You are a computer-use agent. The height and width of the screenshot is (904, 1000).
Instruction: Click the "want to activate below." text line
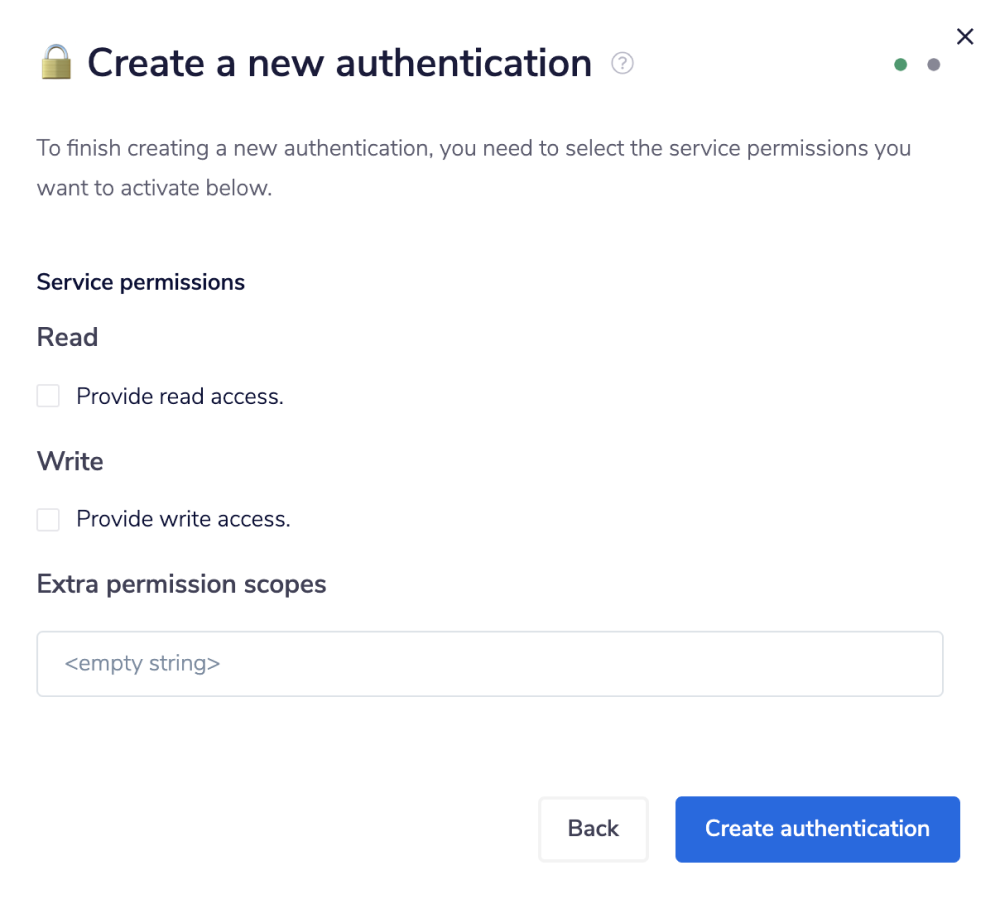(154, 187)
